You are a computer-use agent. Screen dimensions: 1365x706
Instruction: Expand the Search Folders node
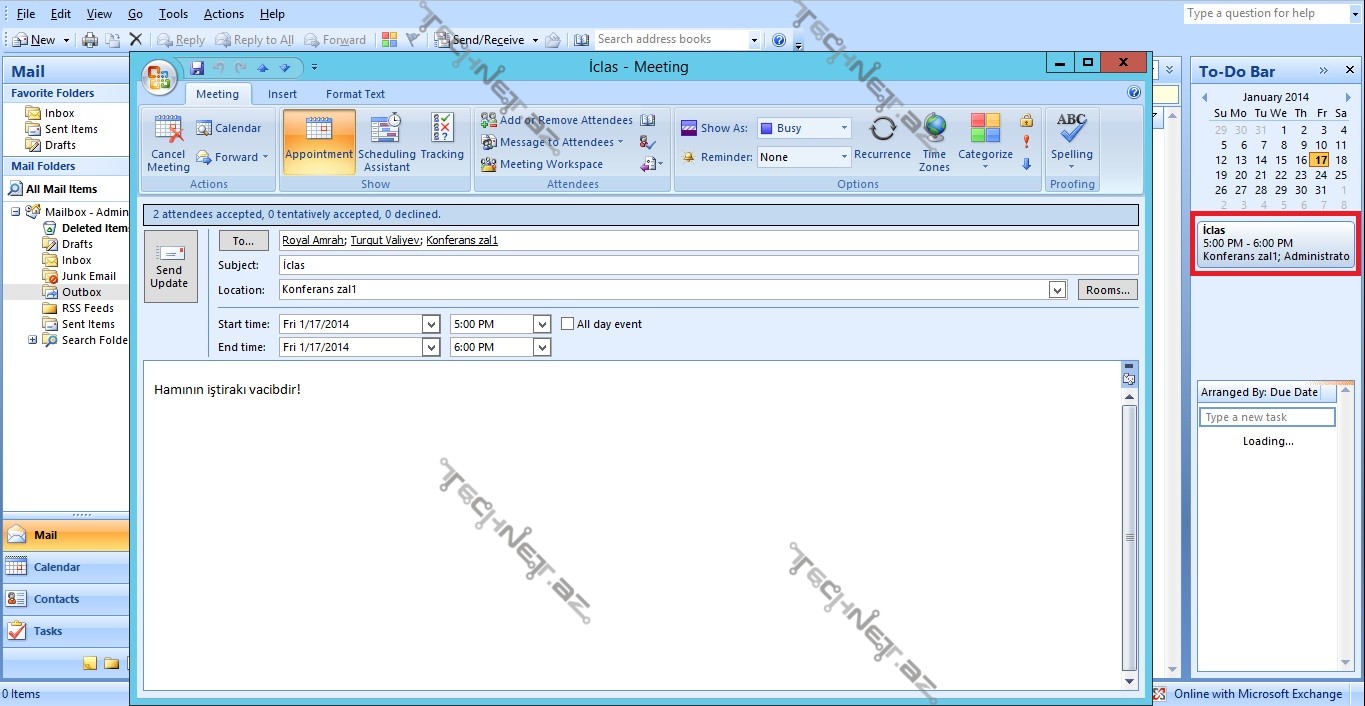pos(32,340)
